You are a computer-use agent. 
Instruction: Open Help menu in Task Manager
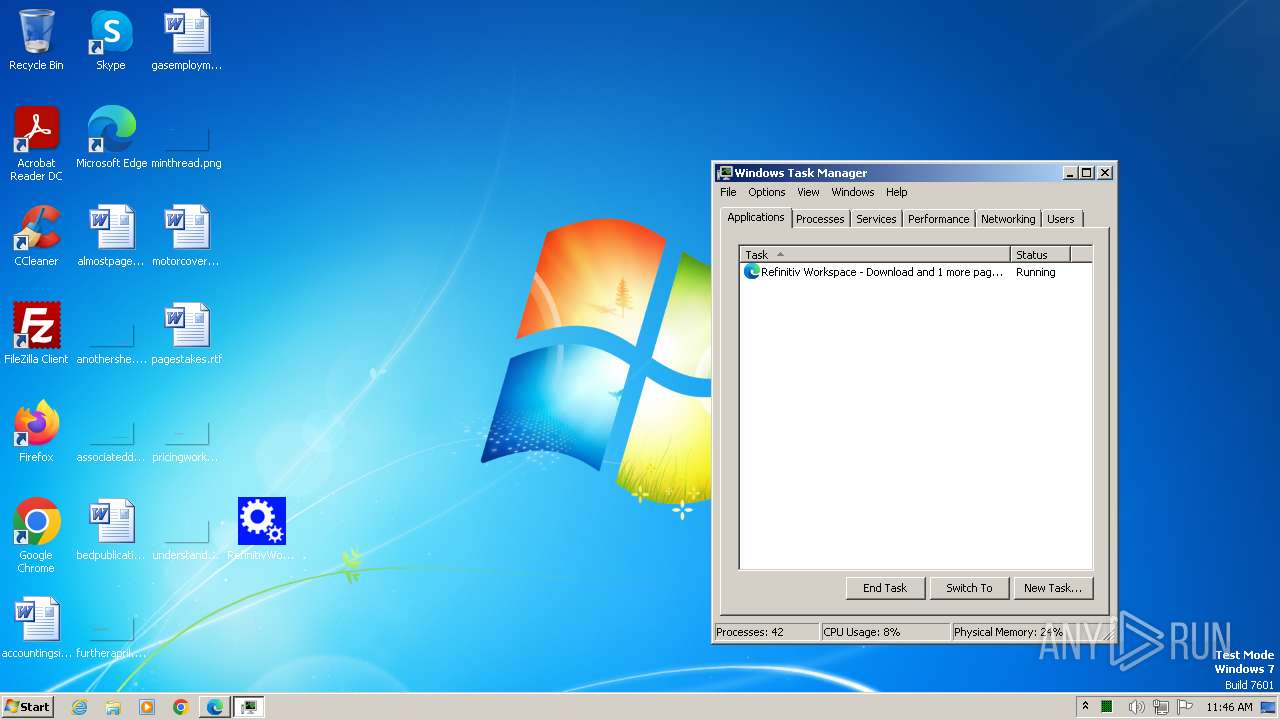click(897, 192)
